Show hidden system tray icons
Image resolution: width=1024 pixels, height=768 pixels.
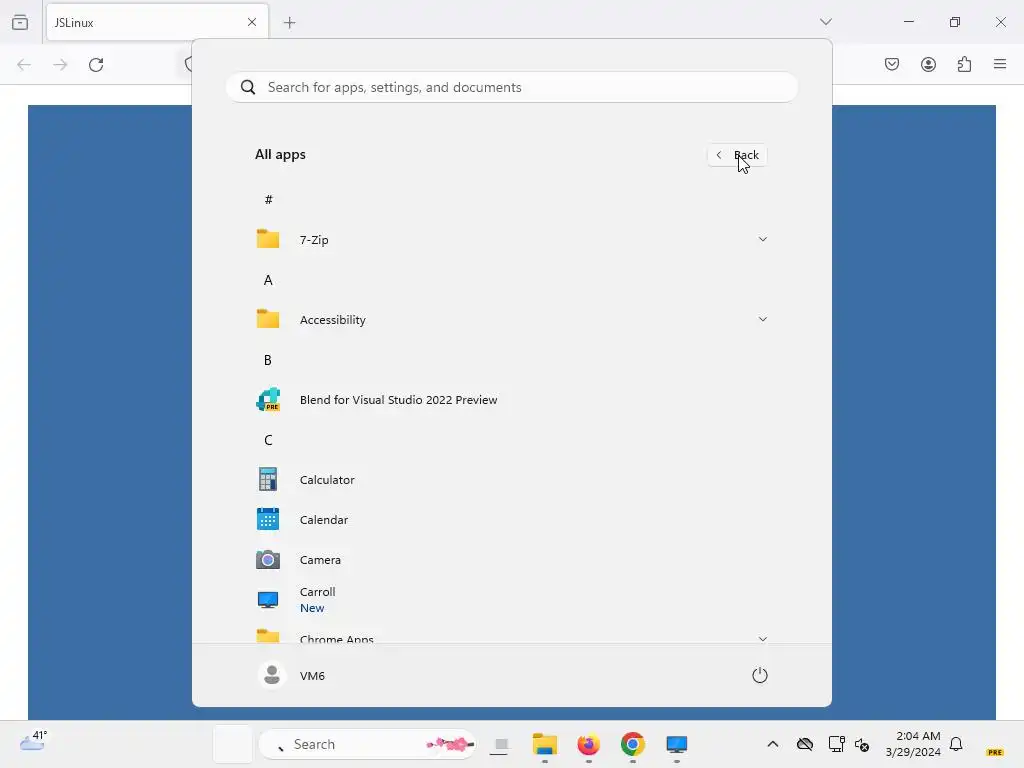tap(773, 744)
